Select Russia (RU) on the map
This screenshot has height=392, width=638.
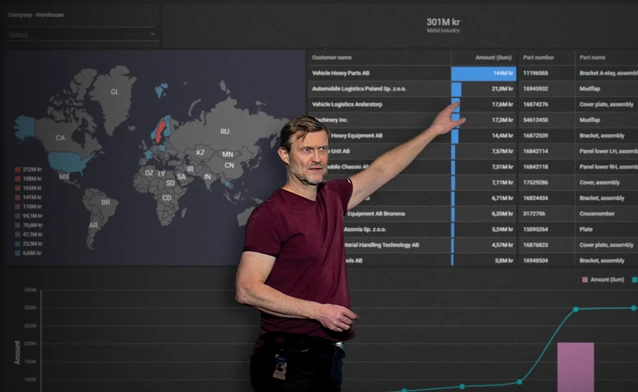click(225, 131)
